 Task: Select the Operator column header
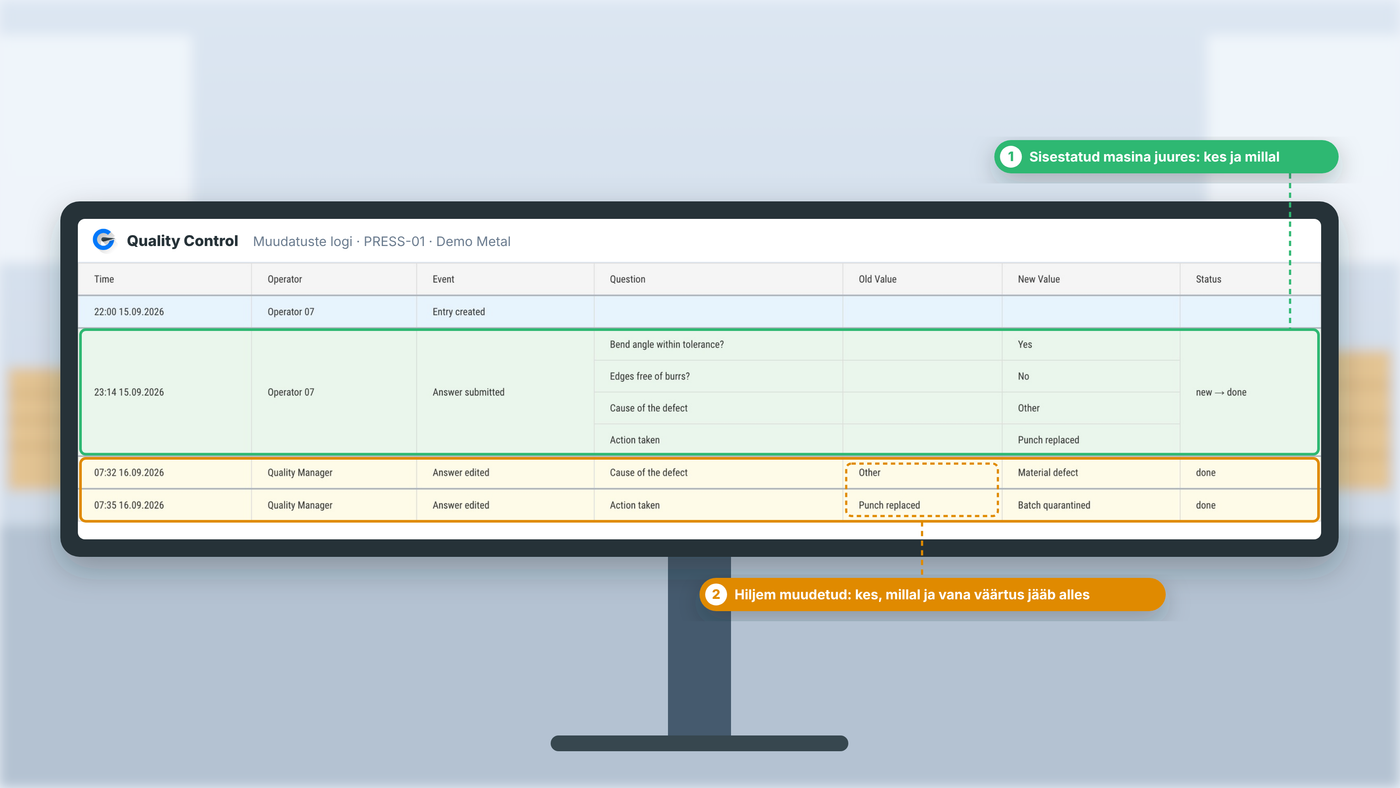click(285, 279)
